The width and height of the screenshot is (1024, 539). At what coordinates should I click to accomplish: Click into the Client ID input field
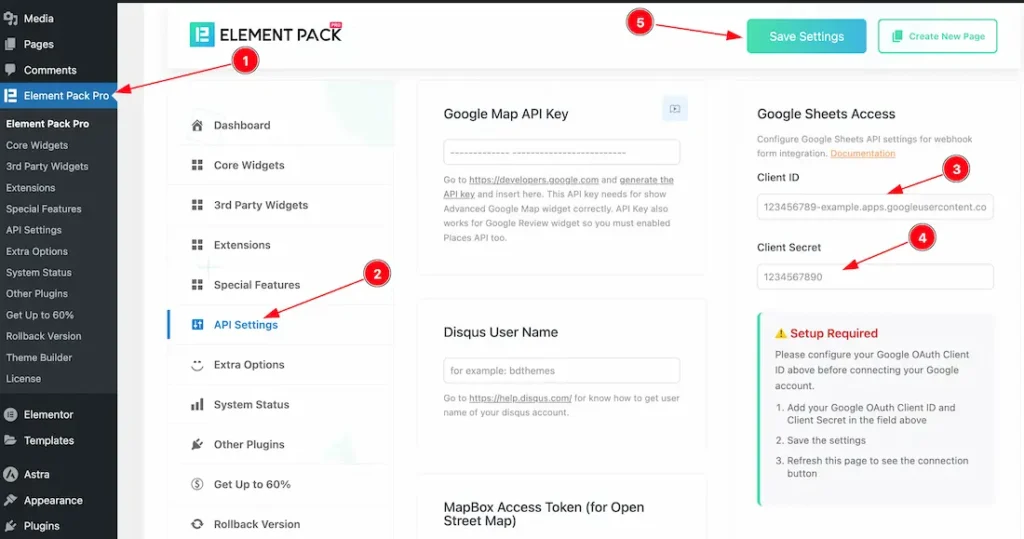pos(875,207)
